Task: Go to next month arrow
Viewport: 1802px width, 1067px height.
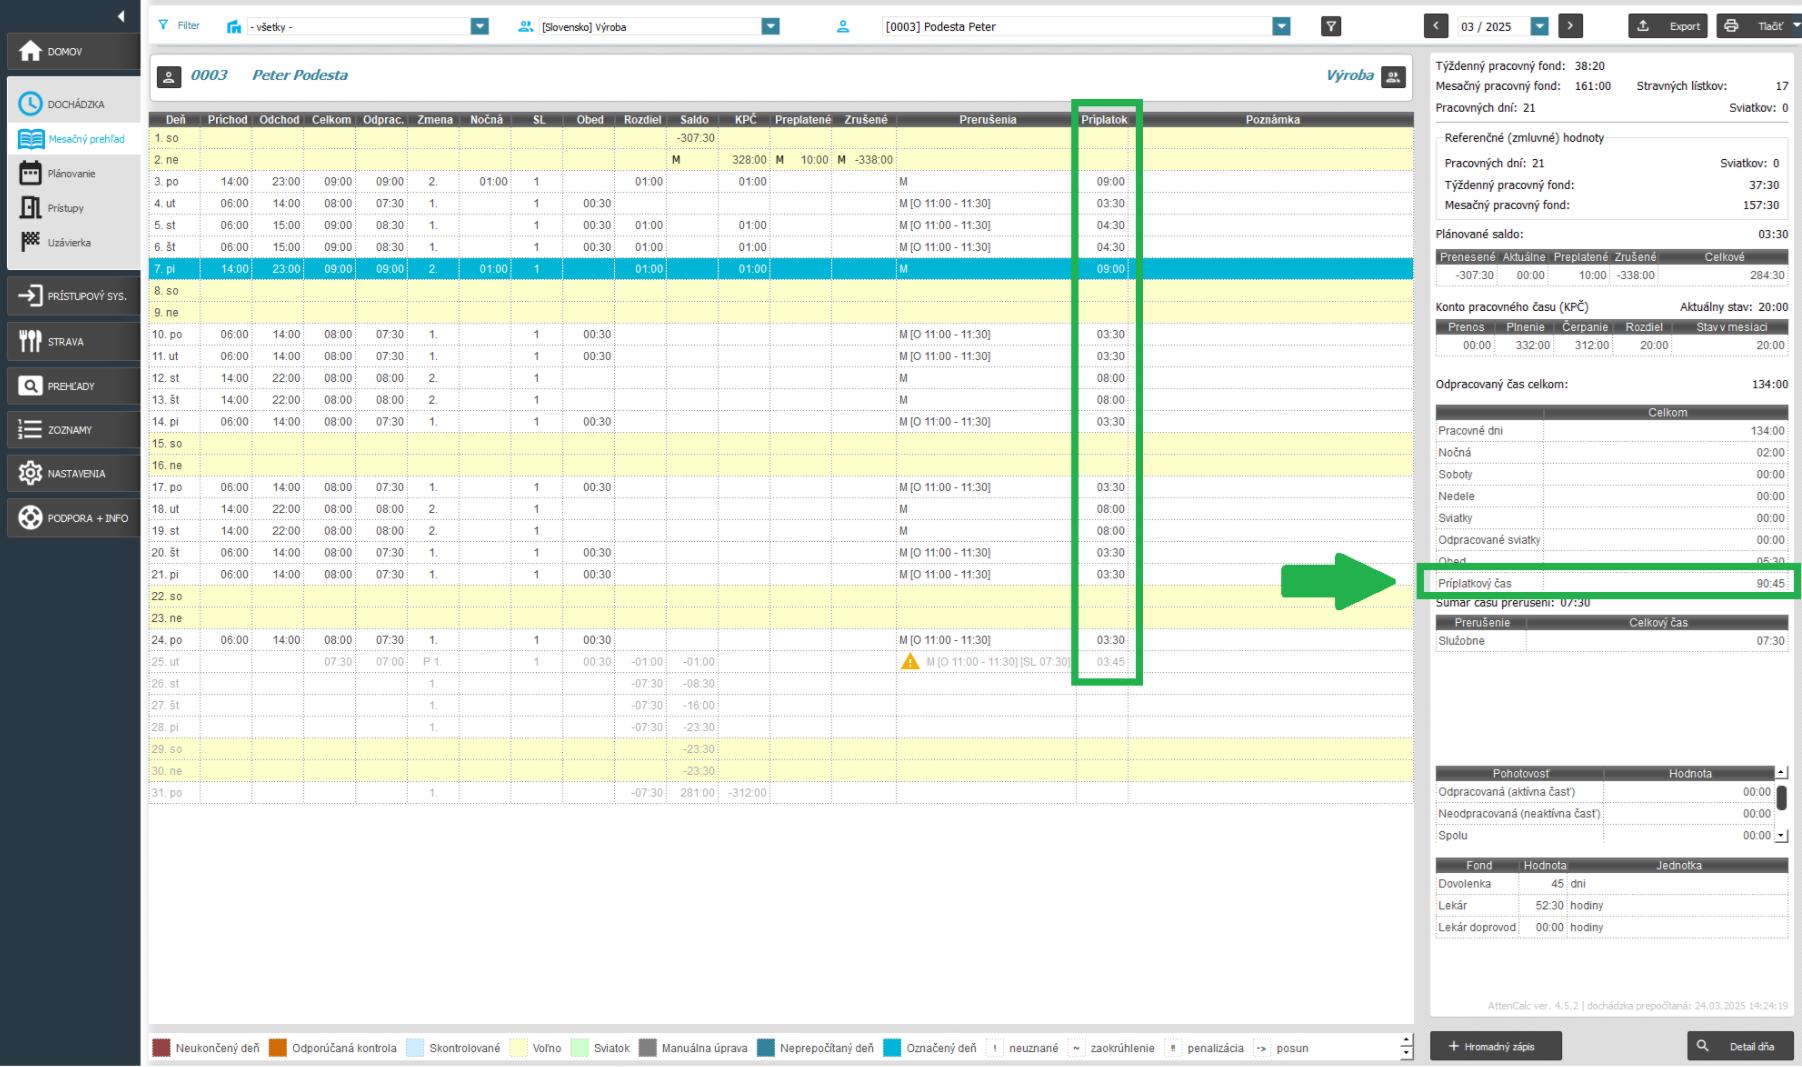Action: click(x=1570, y=27)
